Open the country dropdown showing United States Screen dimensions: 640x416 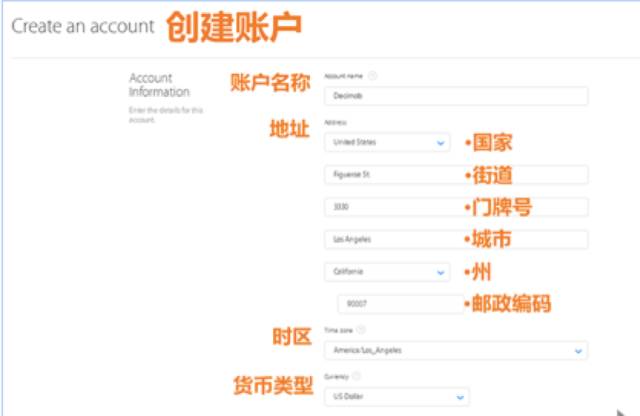point(387,143)
